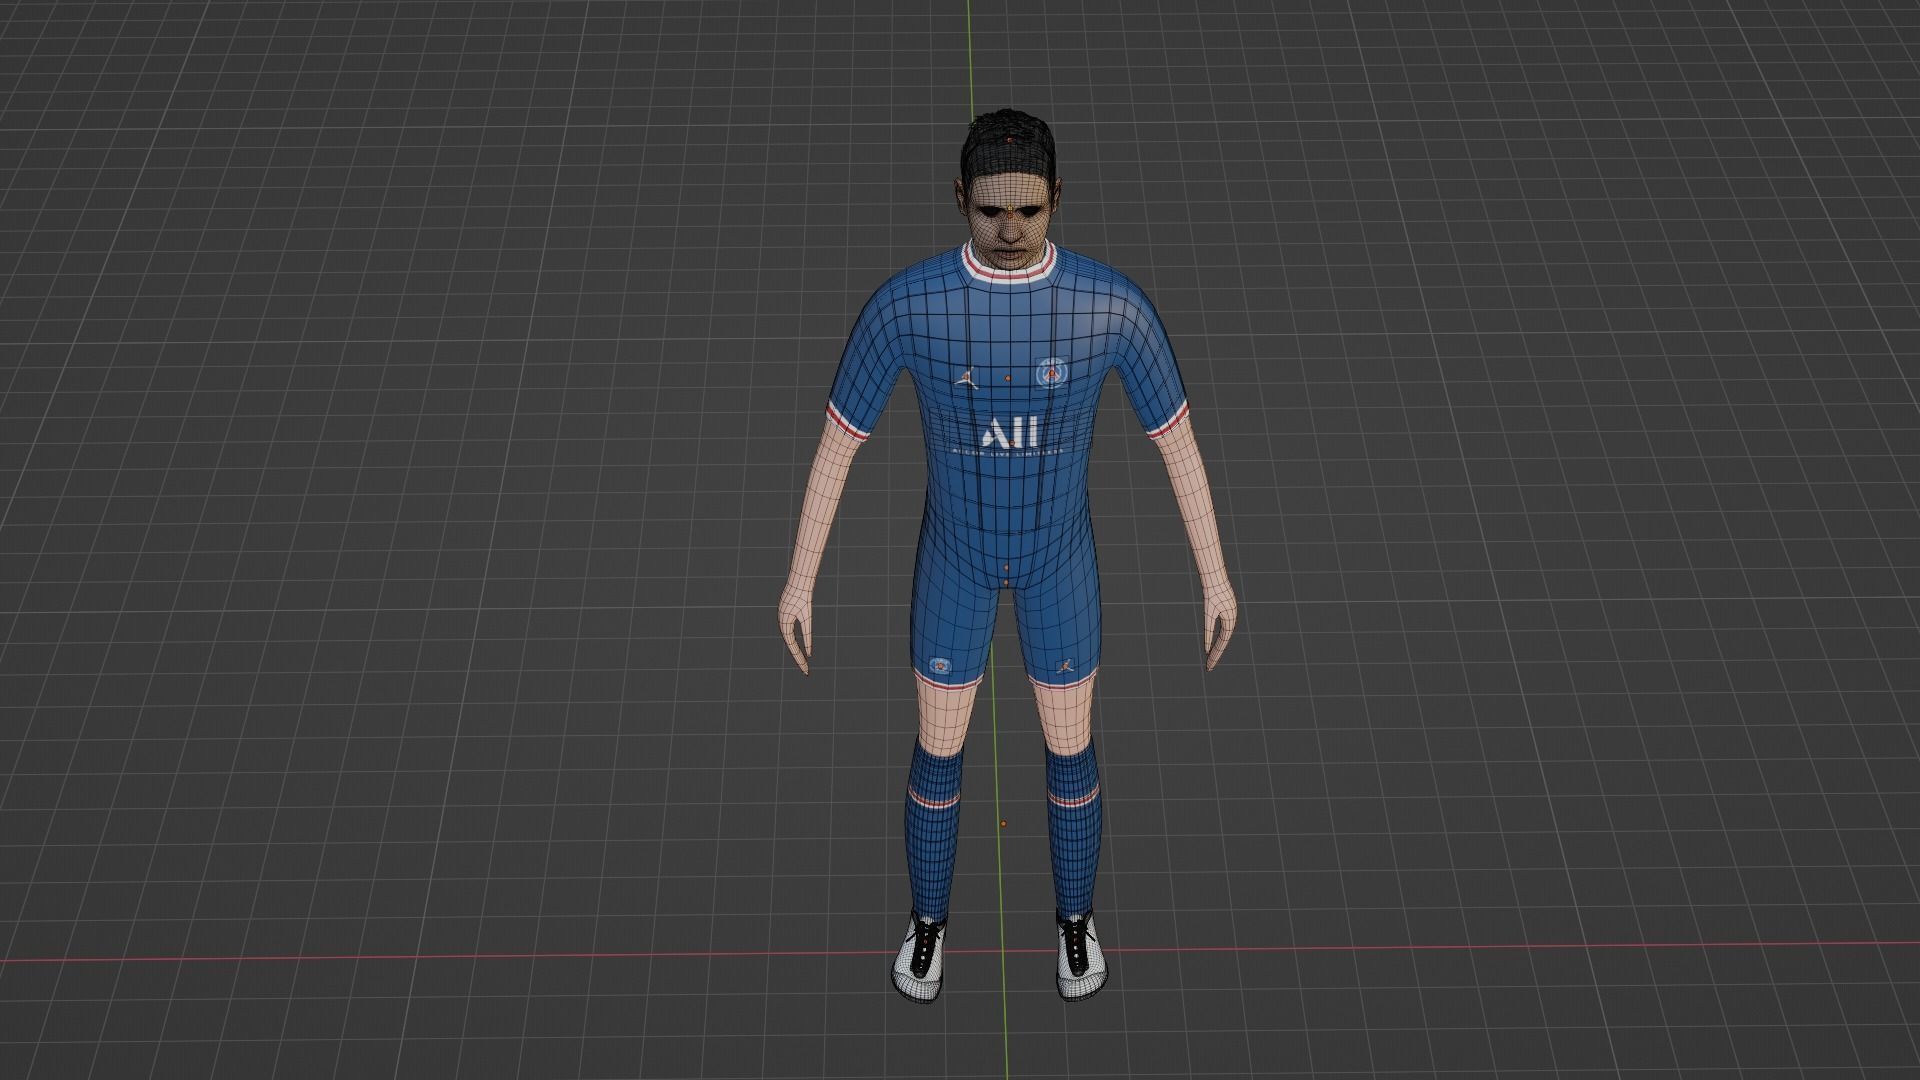Select the white boot on the right
Image resolution: width=1920 pixels, height=1080 pixels.
pyautogui.click(x=1083, y=955)
